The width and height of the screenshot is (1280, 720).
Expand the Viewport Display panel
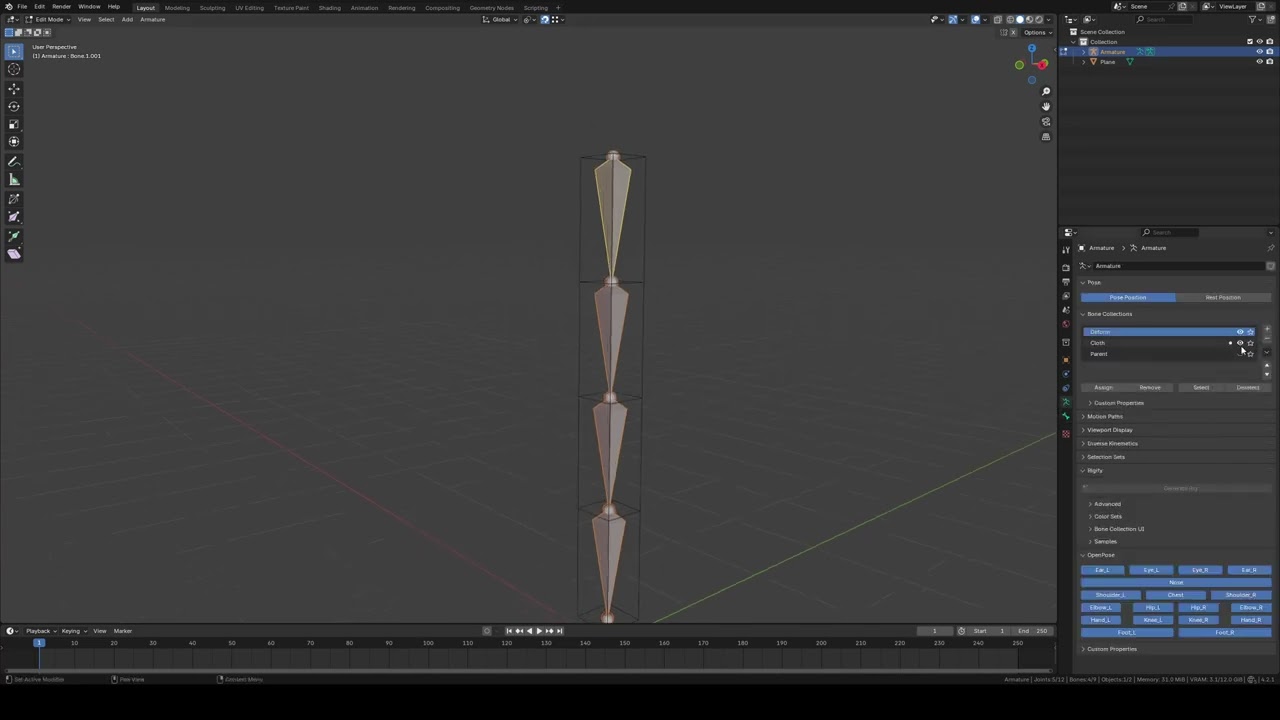click(1110, 430)
